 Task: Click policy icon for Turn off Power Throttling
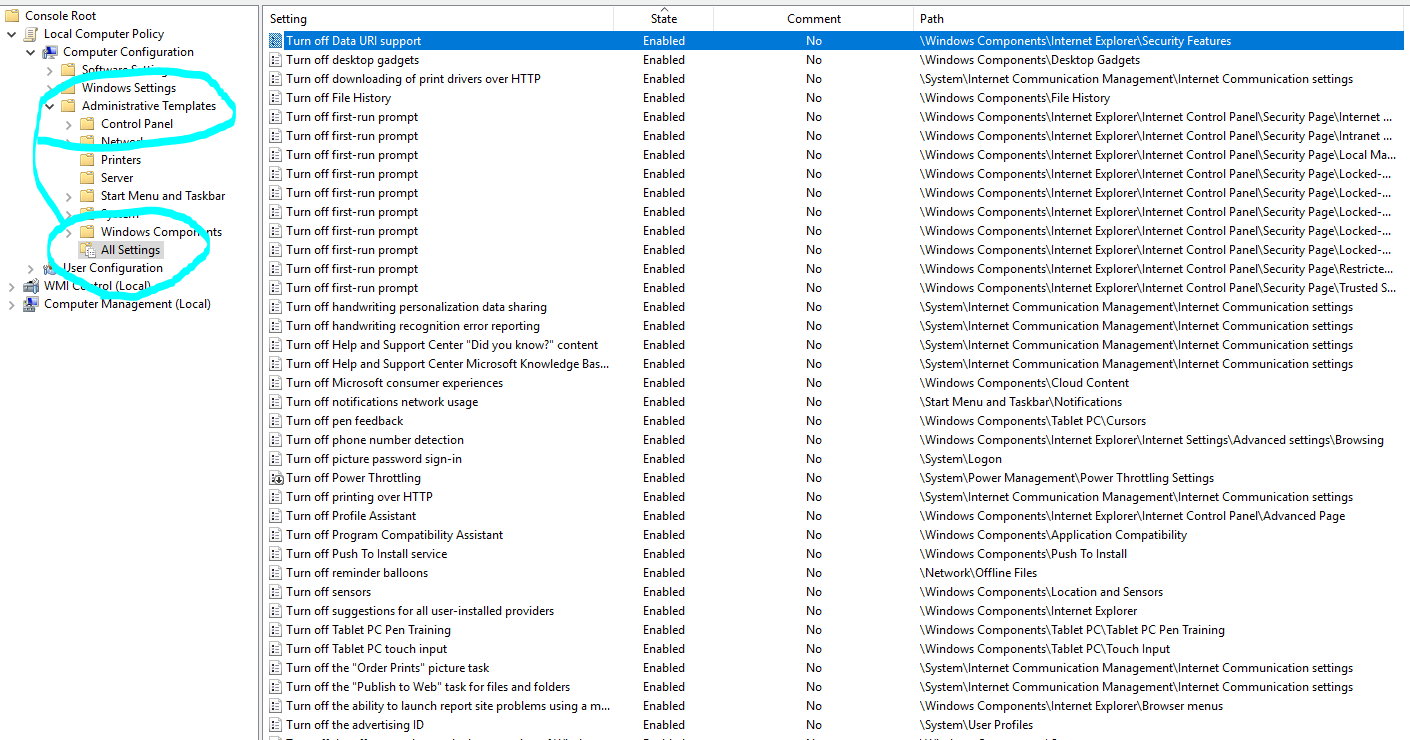click(x=277, y=478)
